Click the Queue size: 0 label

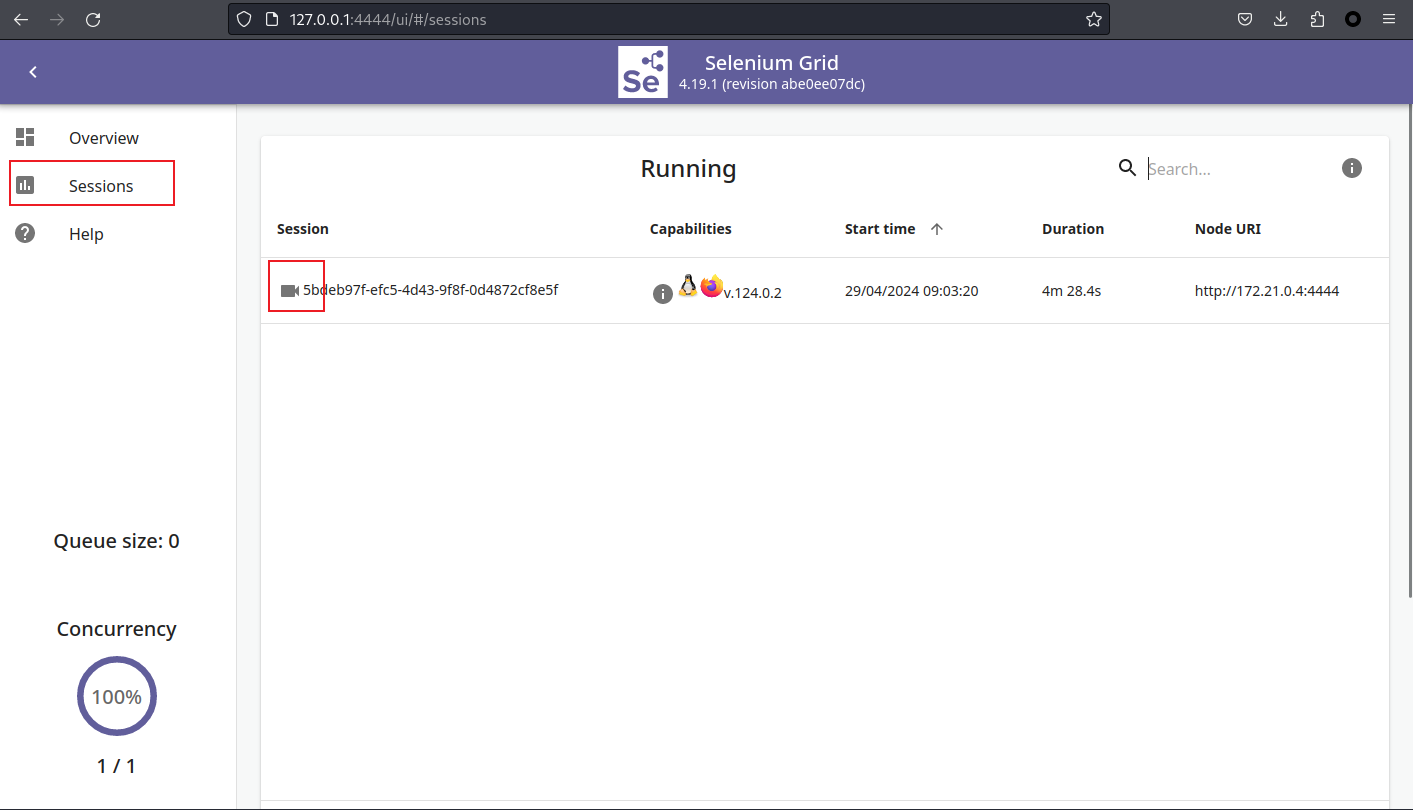117,541
